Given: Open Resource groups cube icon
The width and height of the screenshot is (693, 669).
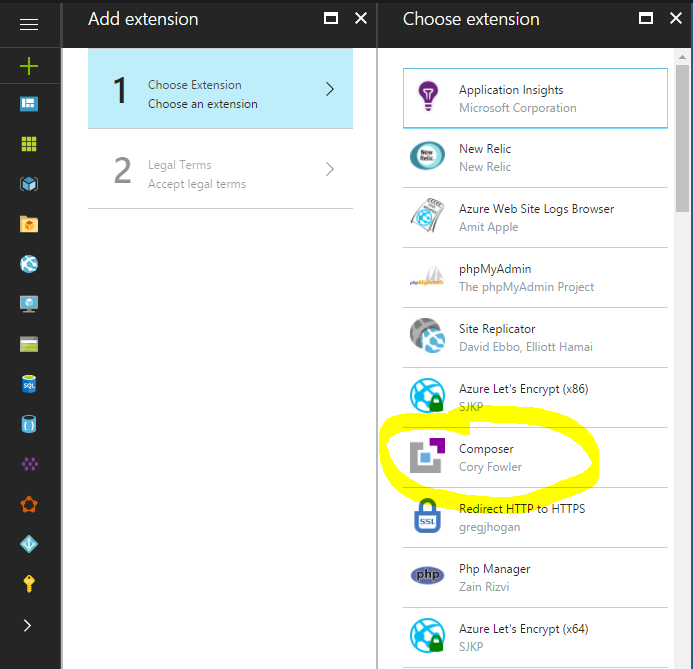Looking at the screenshot, I should click(x=29, y=184).
